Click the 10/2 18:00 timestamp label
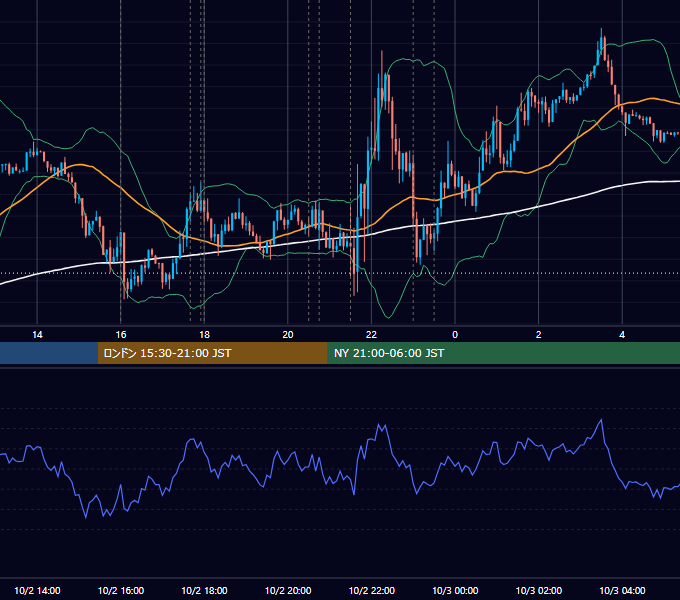This screenshot has width=680, height=600. click(x=204, y=590)
